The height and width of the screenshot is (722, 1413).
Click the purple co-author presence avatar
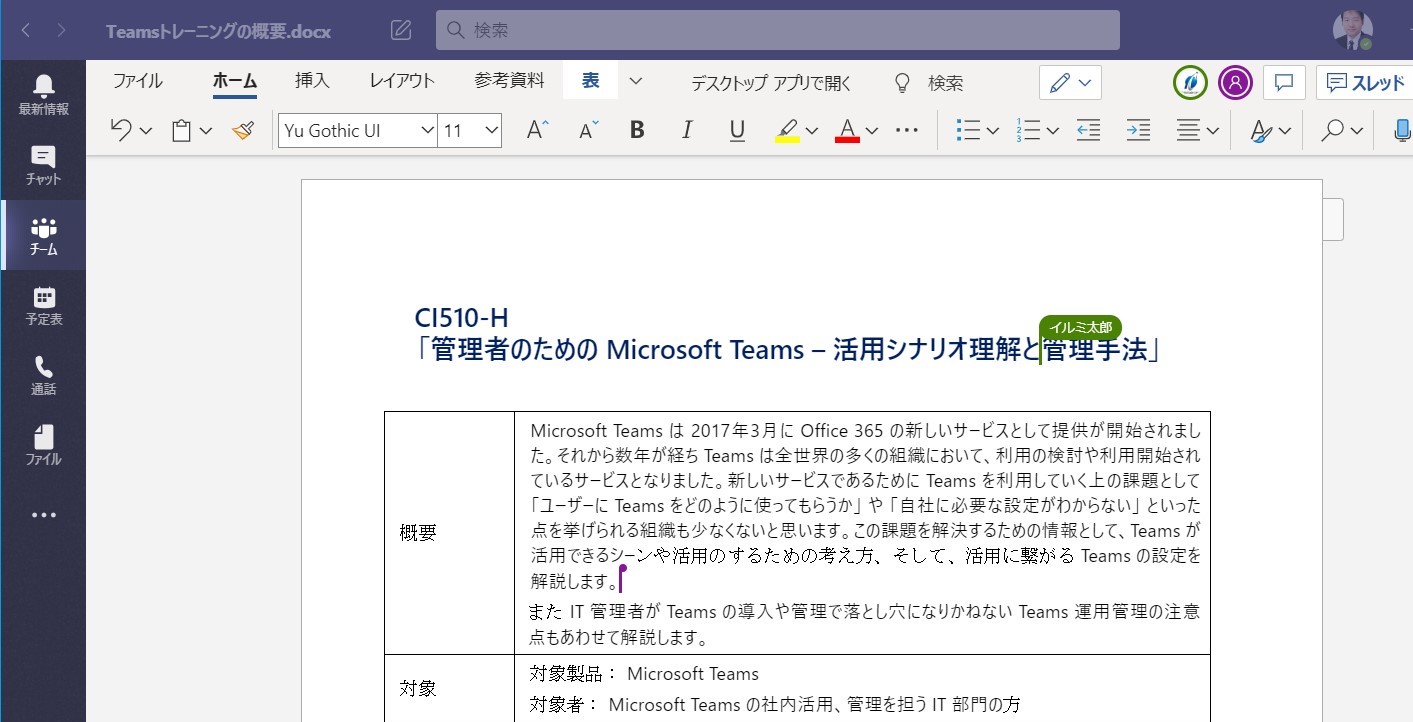click(1235, 83)
